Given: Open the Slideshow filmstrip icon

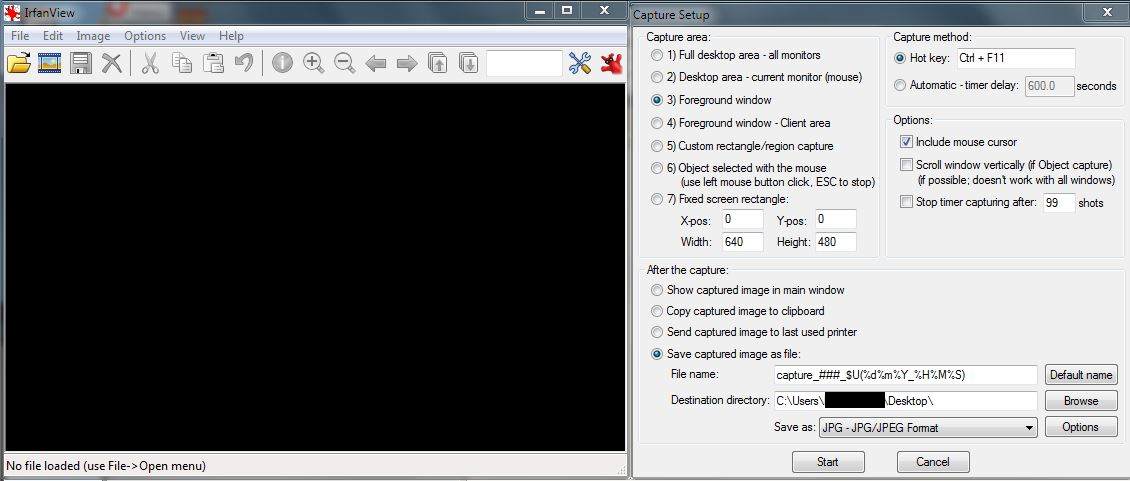Looking at the screenshot, I should pyautogui.click(x=49, y=63).
